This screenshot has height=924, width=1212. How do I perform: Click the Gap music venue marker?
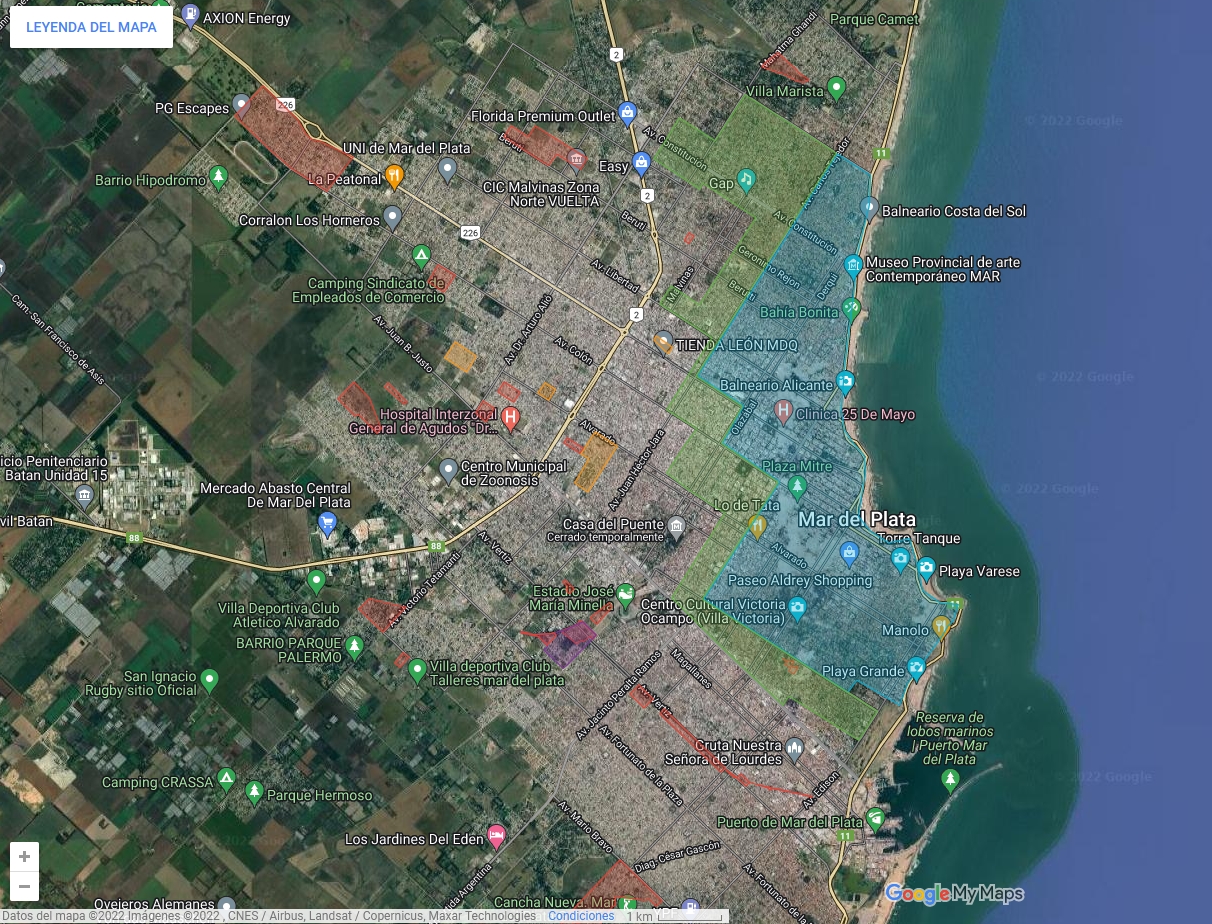[746, 180]
